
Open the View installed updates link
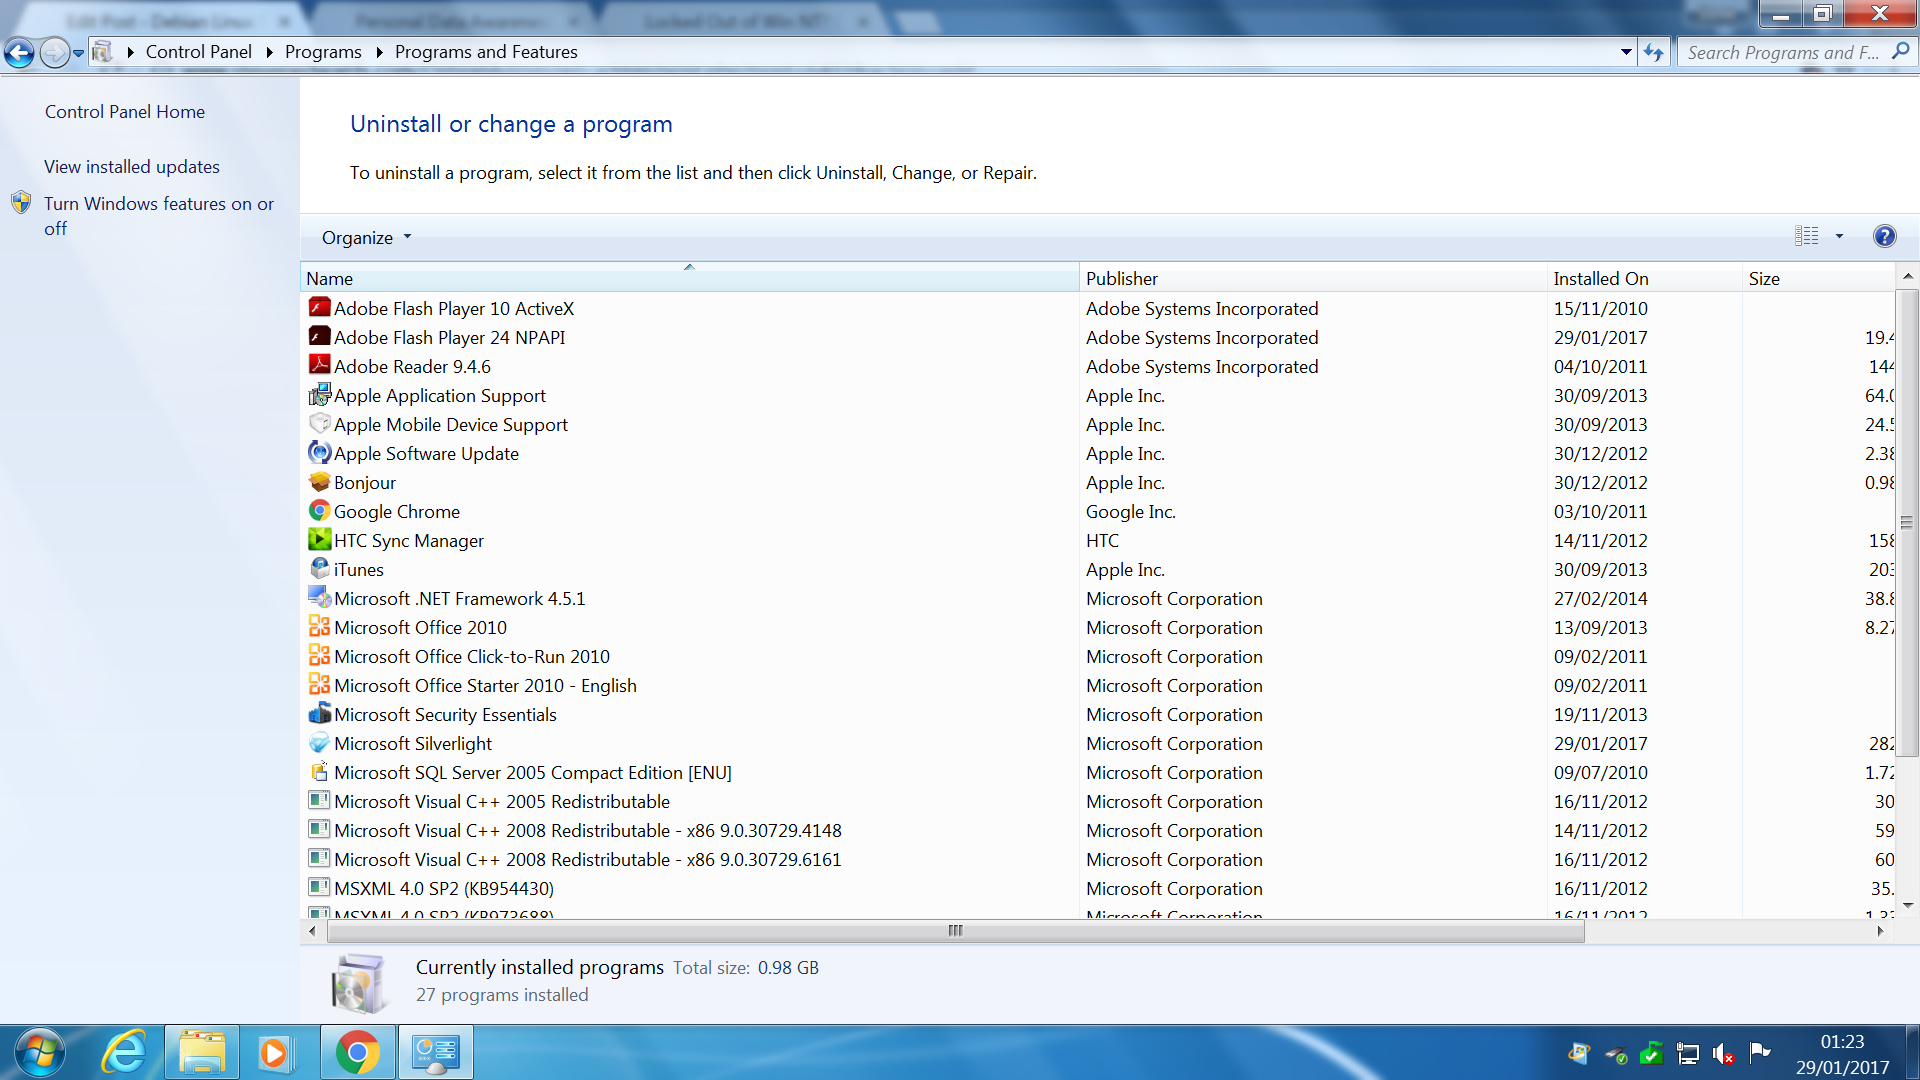coord(132,167)
